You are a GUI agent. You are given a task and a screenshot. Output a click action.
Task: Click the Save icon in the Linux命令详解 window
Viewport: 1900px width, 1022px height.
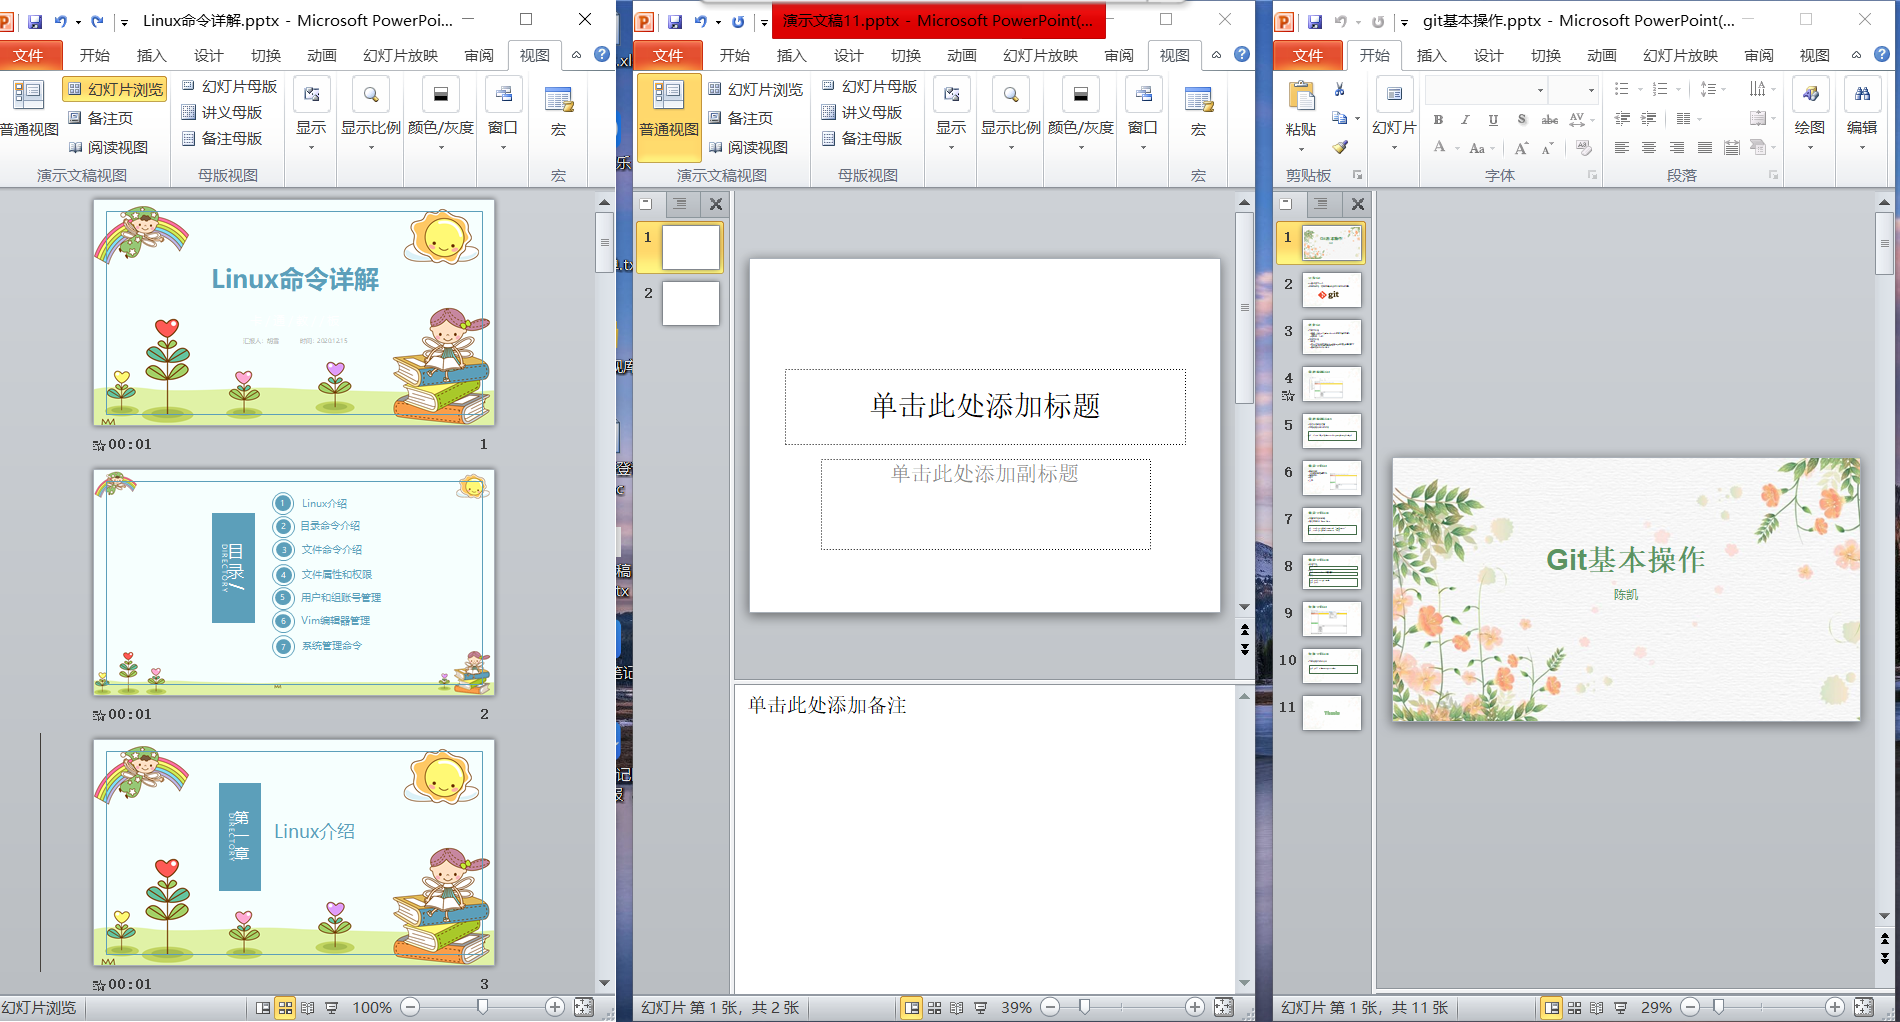(x=35, y=21)
